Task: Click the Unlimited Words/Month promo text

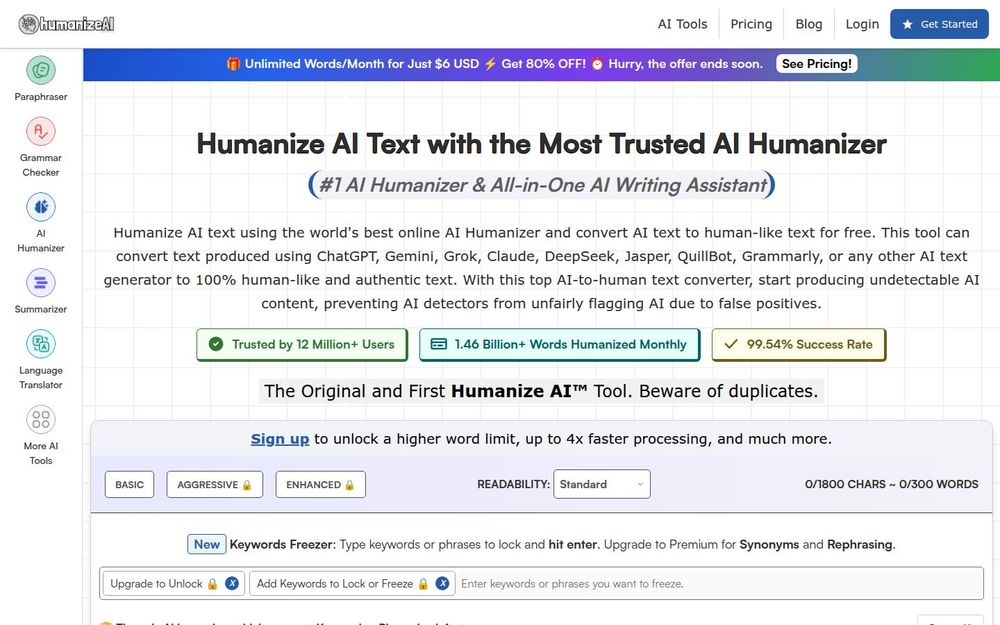Action: point(362,64)
